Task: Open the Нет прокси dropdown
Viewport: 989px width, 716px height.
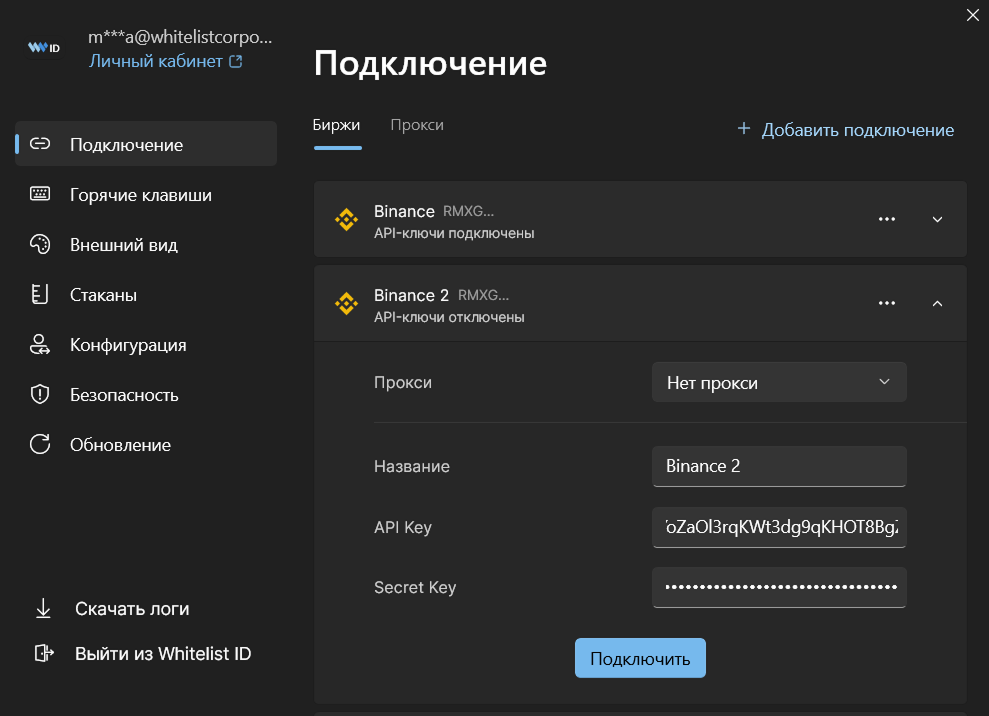Action: coord(779,383)
